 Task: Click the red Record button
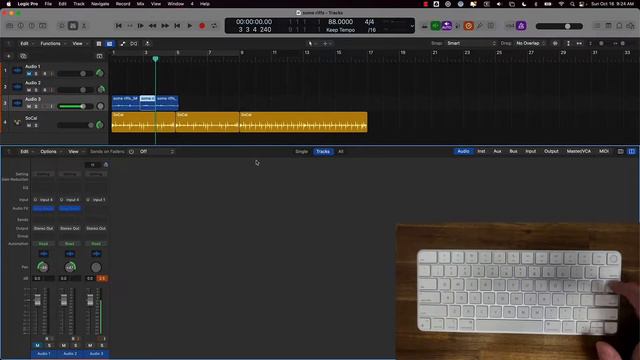202,26
